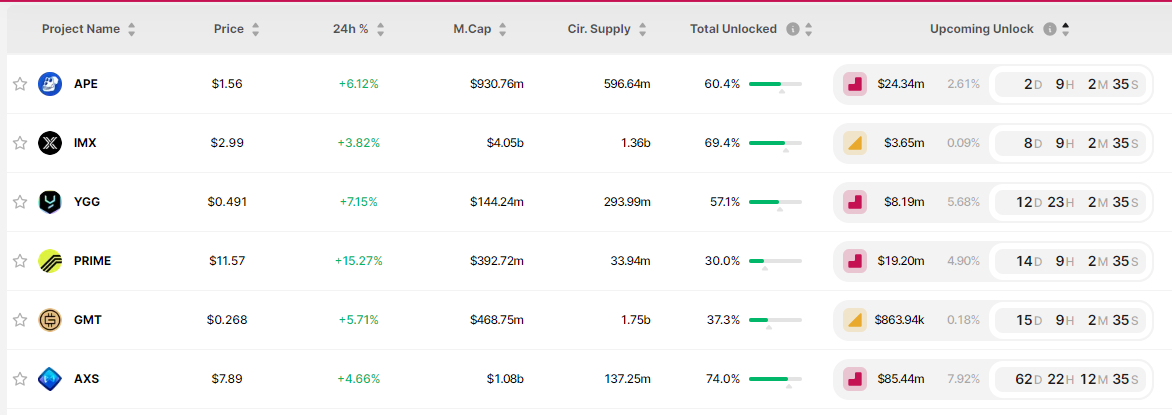Open the GMT project link
1172x415 pixels.
(x=87, y=320)
